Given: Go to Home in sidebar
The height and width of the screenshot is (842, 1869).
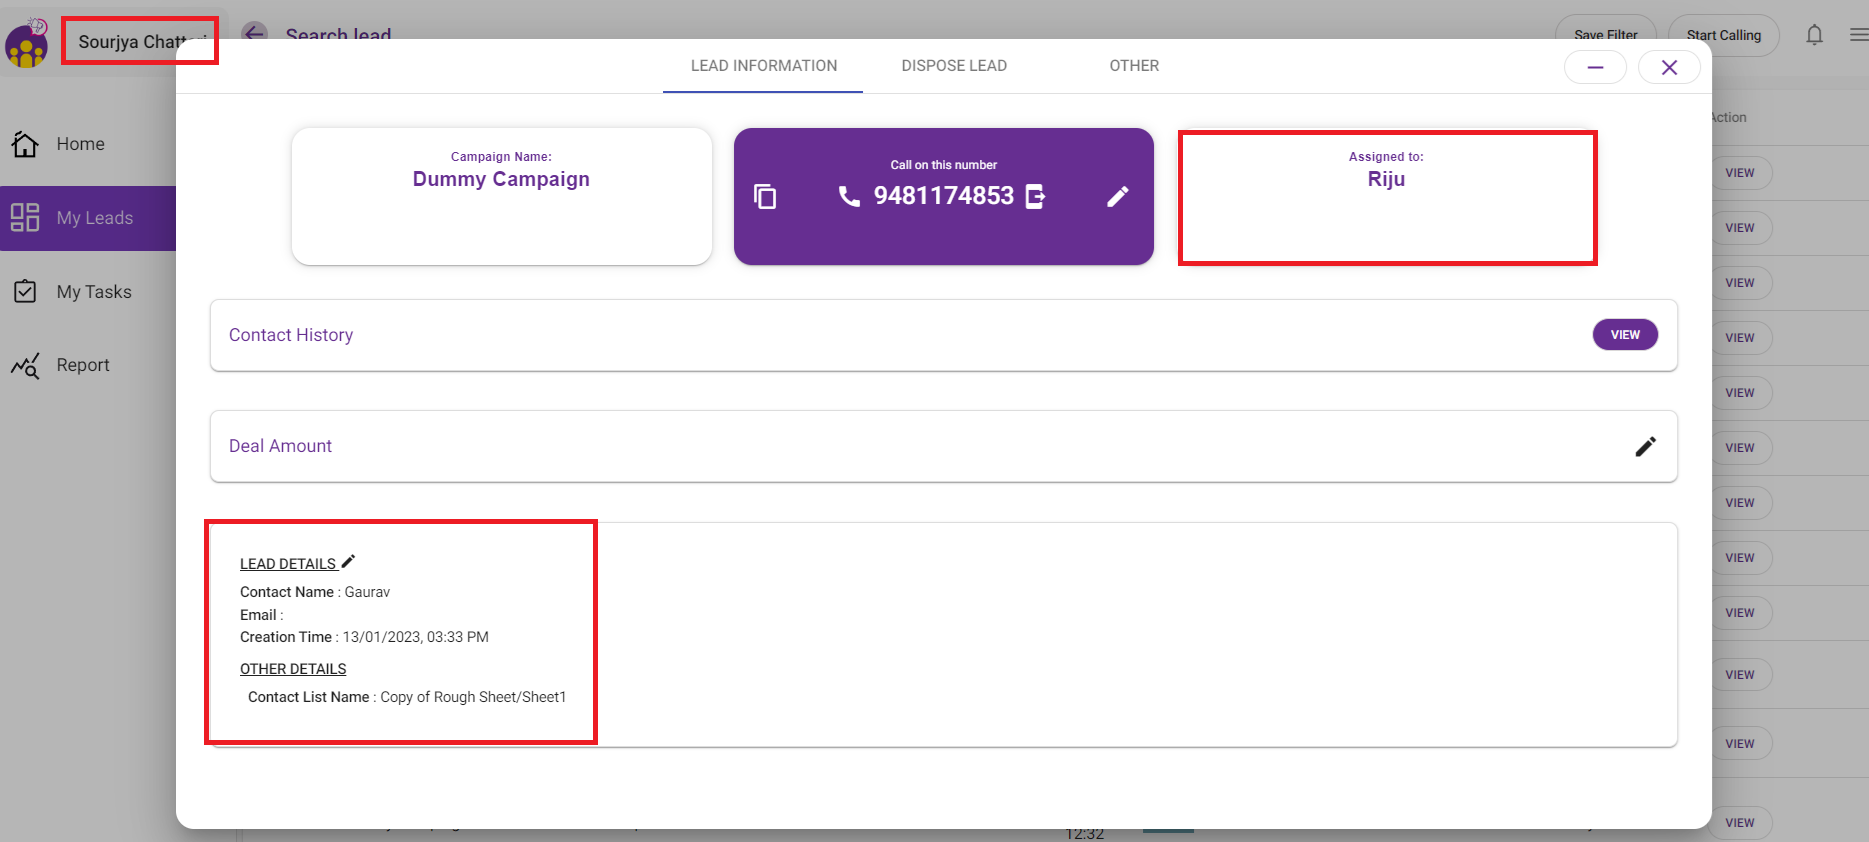Looking at the screenshot, I should coord(80,144).
